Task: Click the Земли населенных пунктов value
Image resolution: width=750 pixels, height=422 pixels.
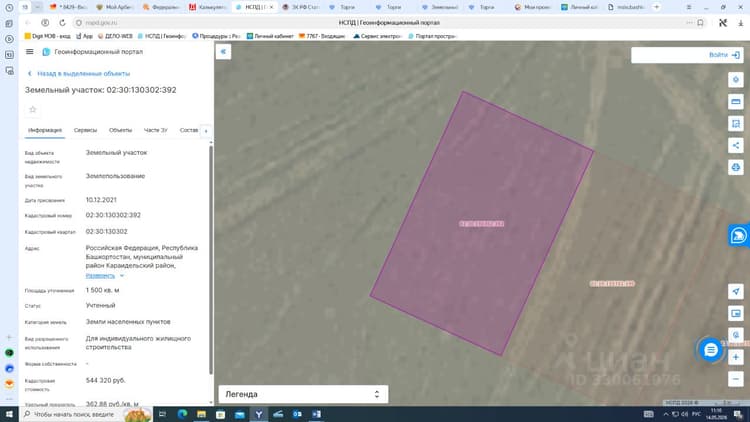Action: 128,322
